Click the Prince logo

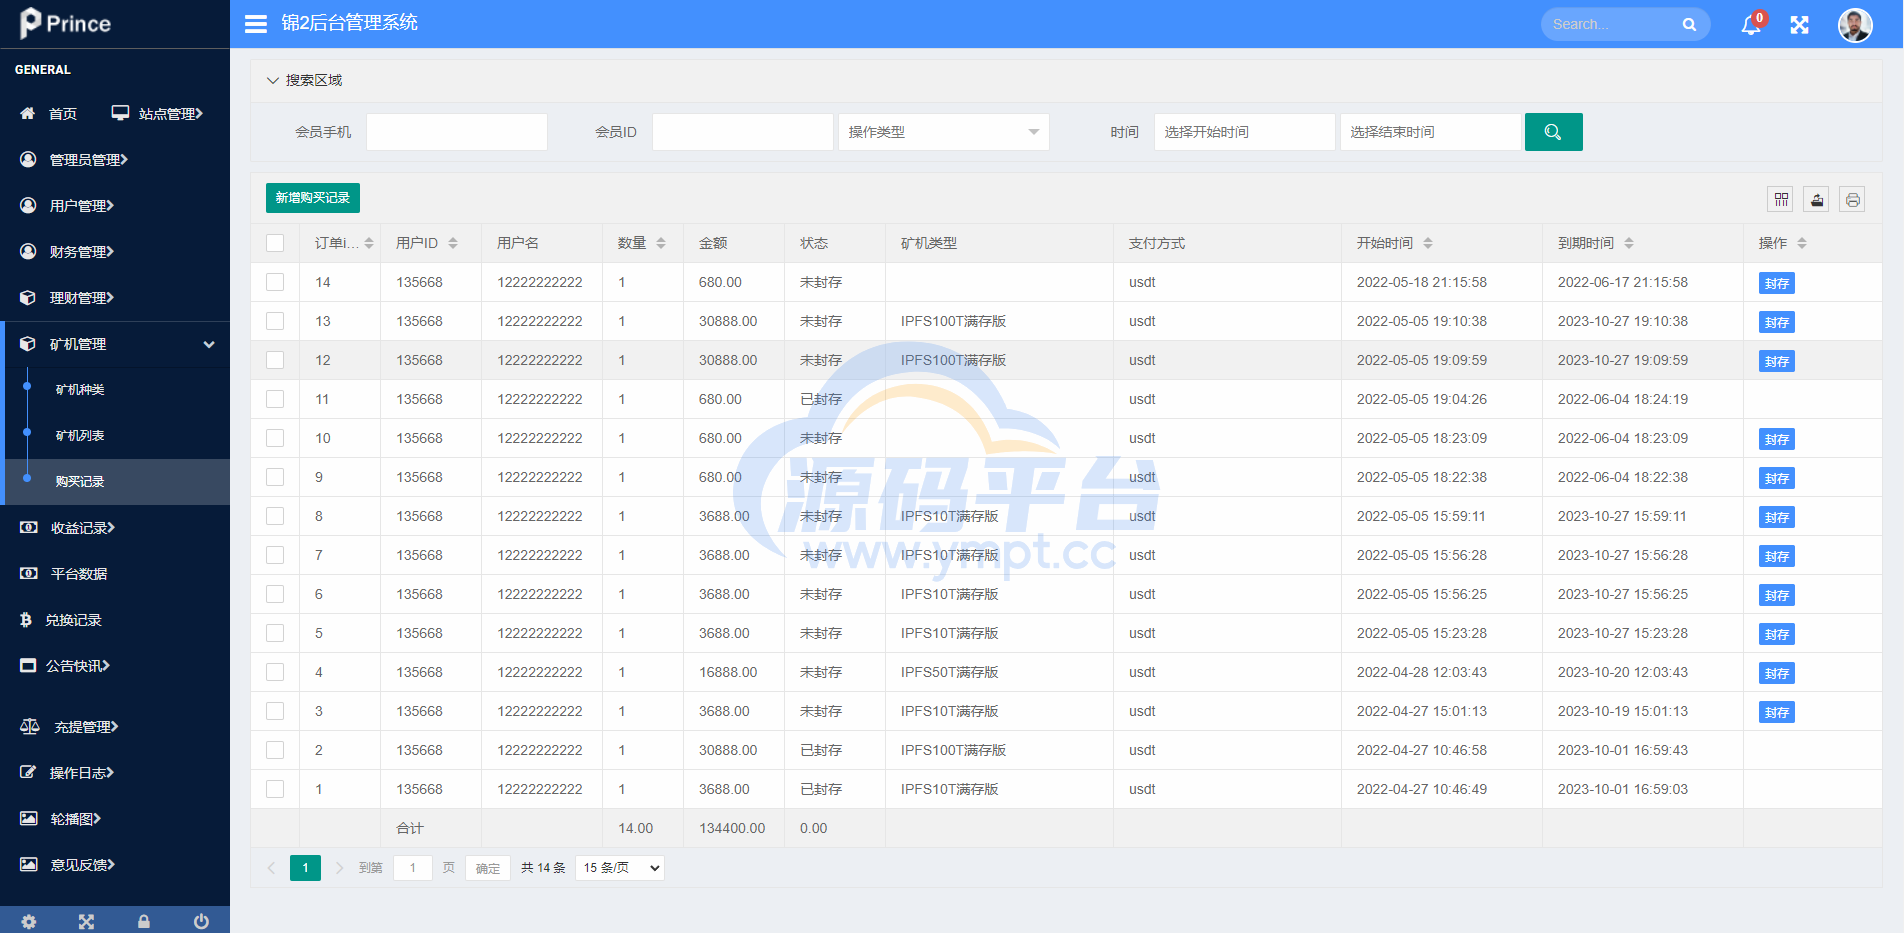tap(66, 23)
